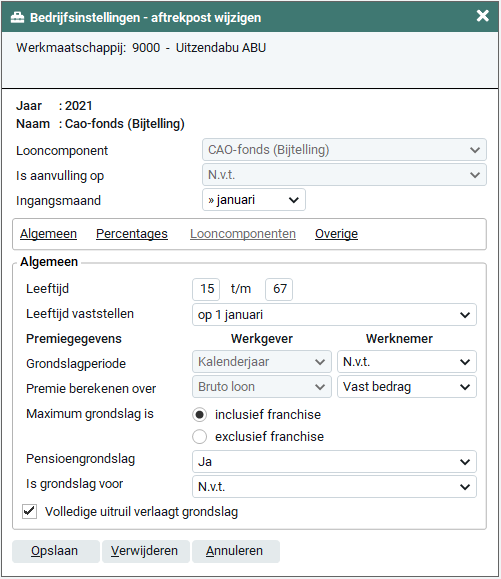Click the minimum Leeftijd field showing 15
Viewport: 501px width, 579px height.
pos(206,289)
